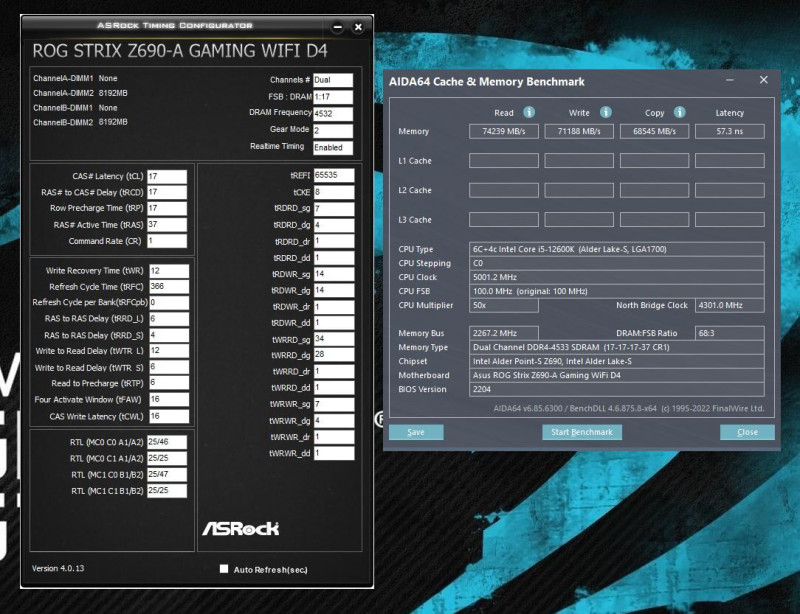800x614 pixels.
Task: Select the FSB : DRAM ratio field
Action: pyautogui.click(x=333, y=97)
